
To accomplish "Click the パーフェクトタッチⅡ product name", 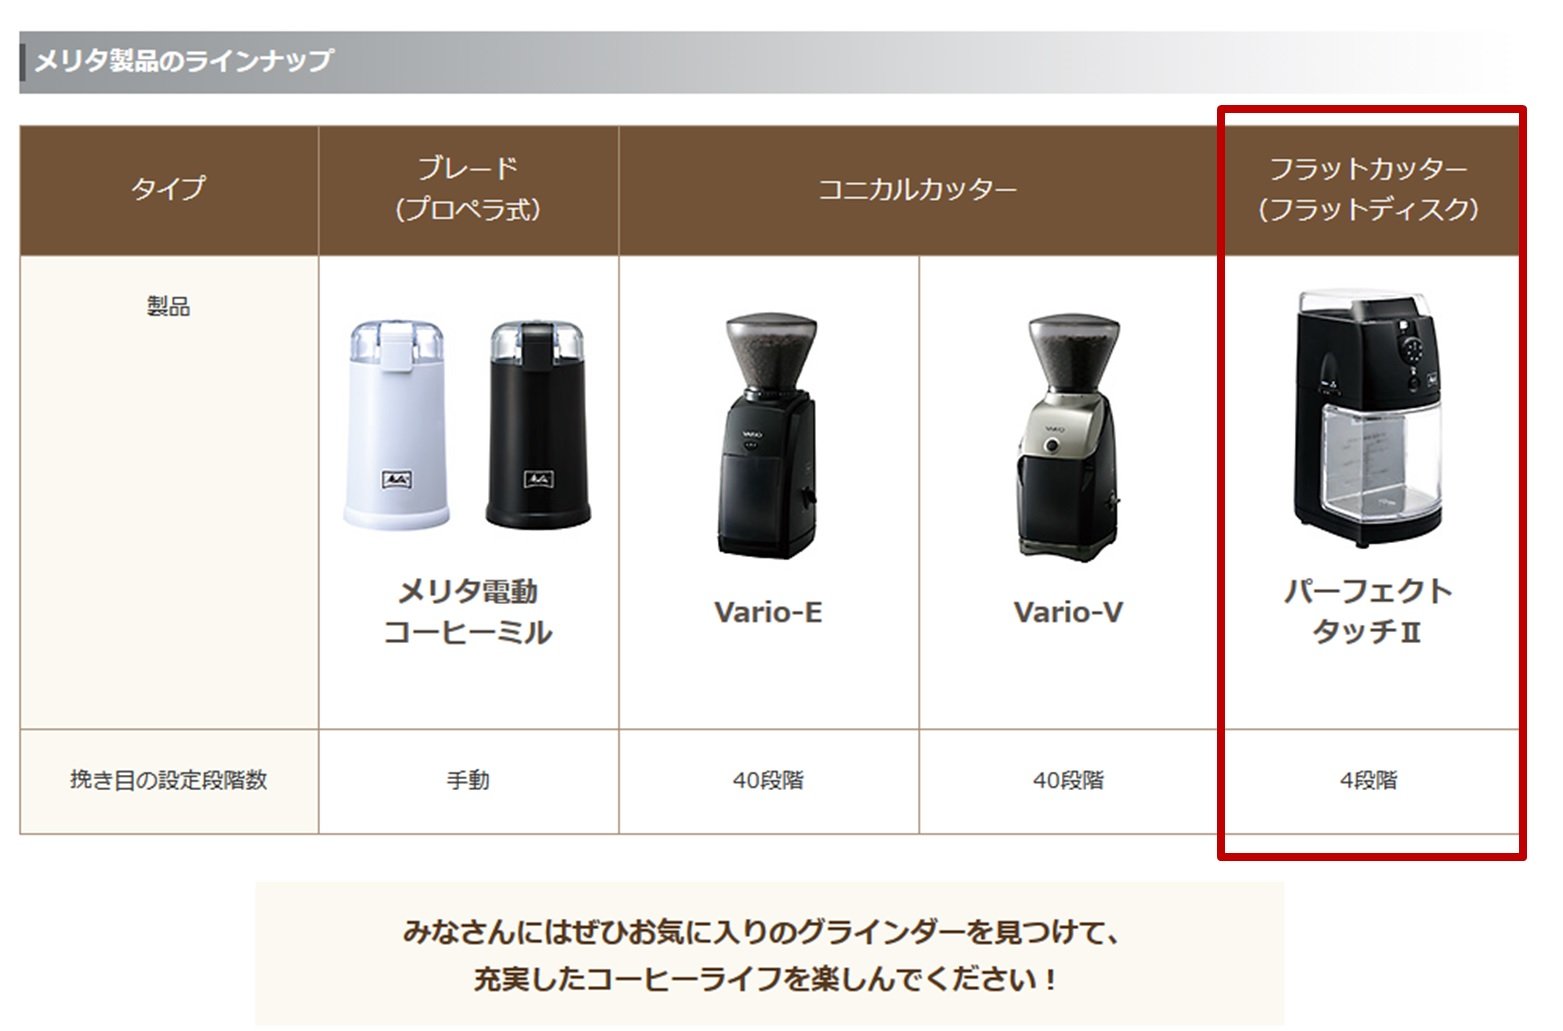I will pos(1368,610).
